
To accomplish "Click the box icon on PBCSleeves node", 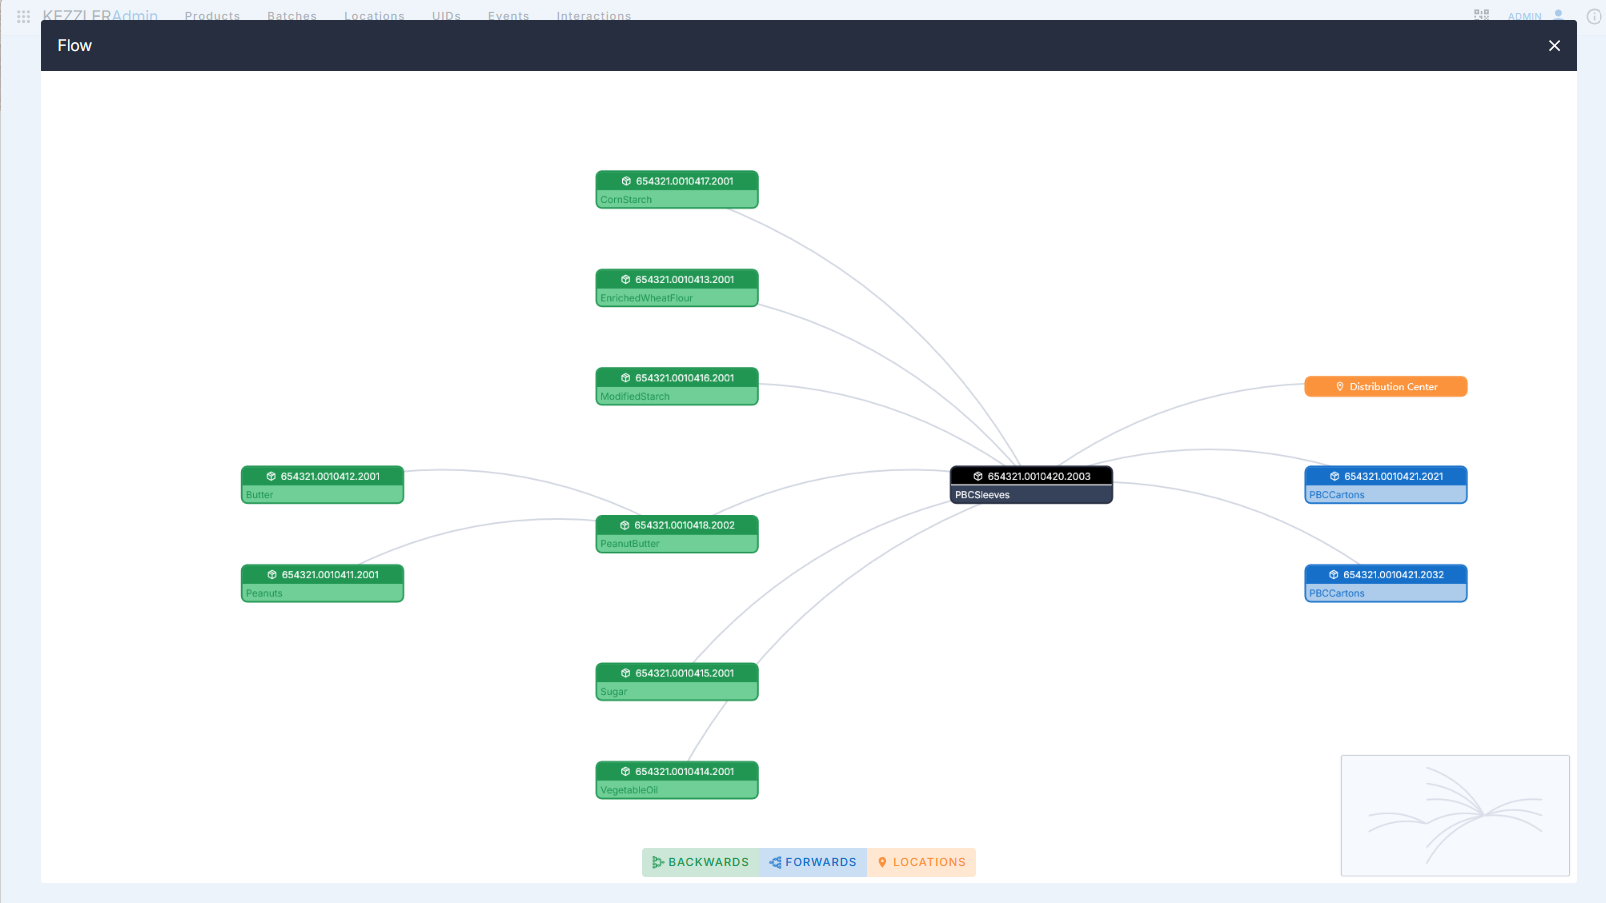I will pyautogui.click(x=978, y=476).
